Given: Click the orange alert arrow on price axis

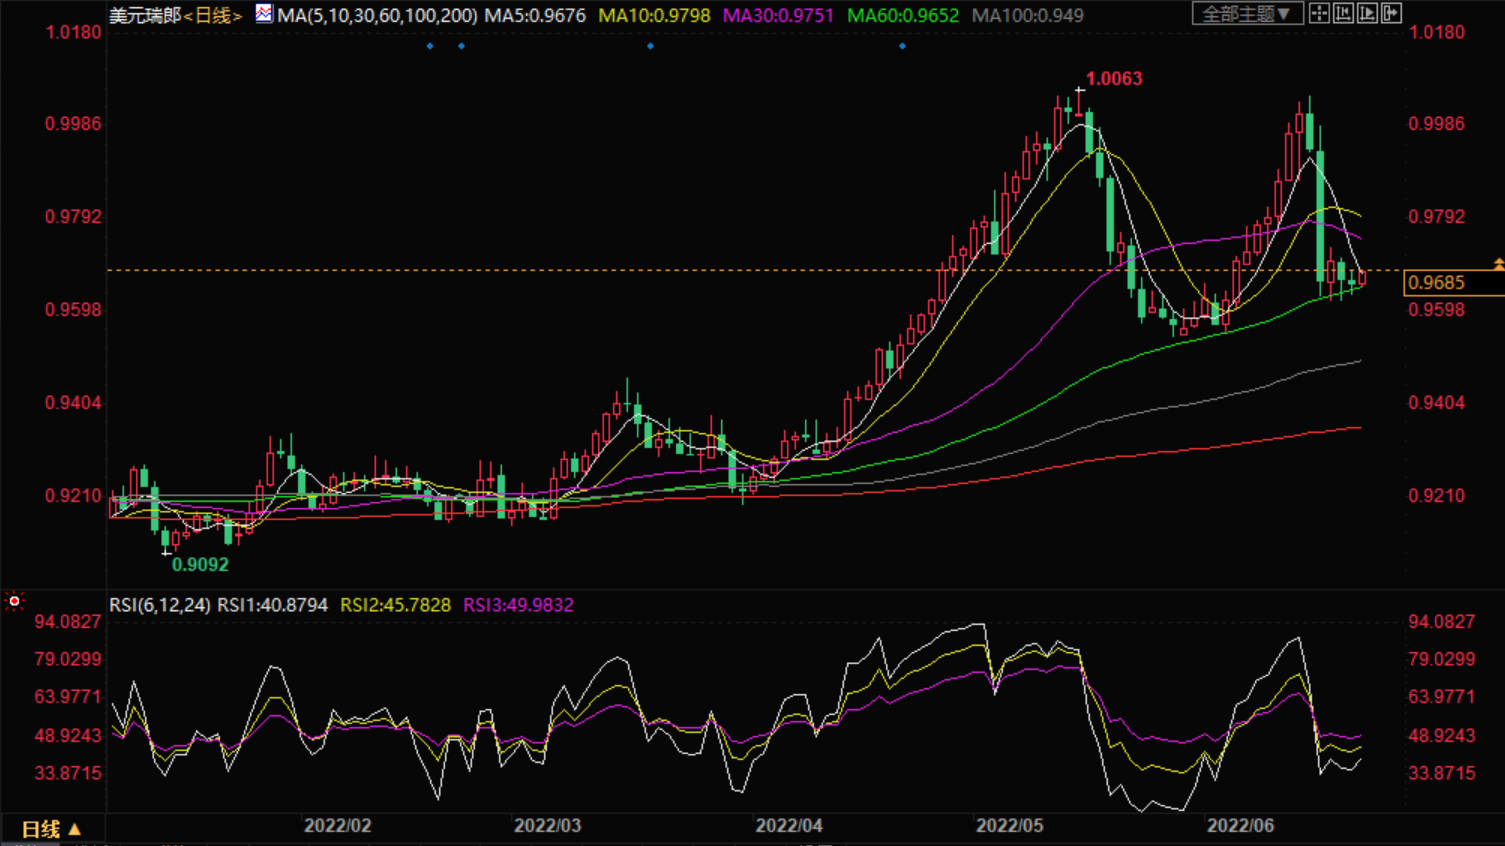Looking at the screenshot, I should [1498, 264].
